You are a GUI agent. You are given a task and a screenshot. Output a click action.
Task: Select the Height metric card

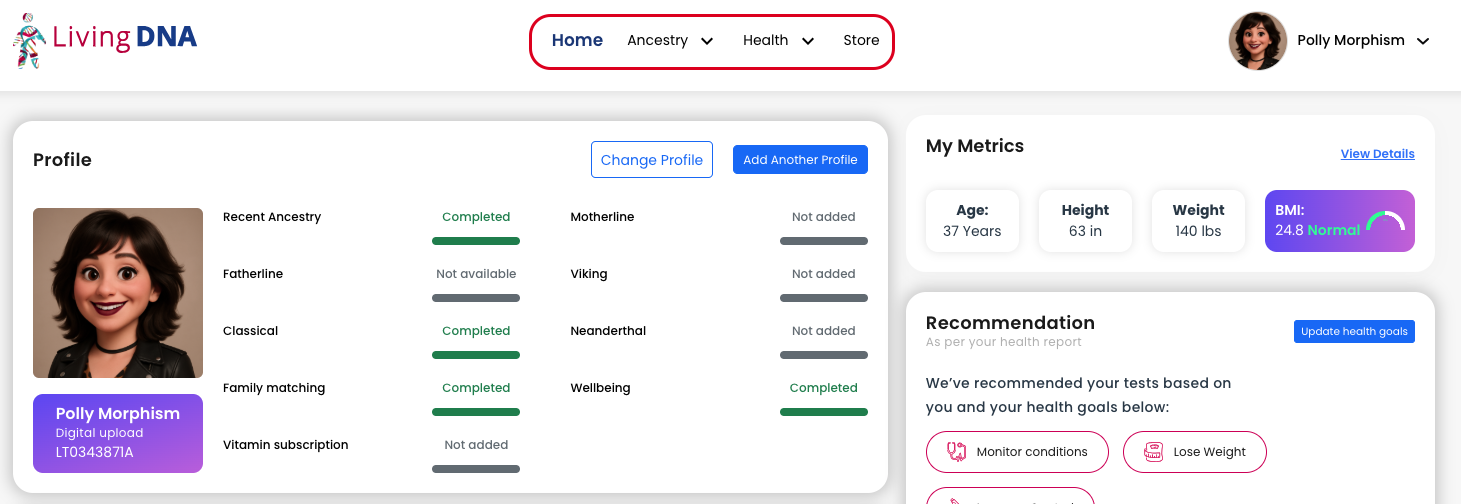1085,221
